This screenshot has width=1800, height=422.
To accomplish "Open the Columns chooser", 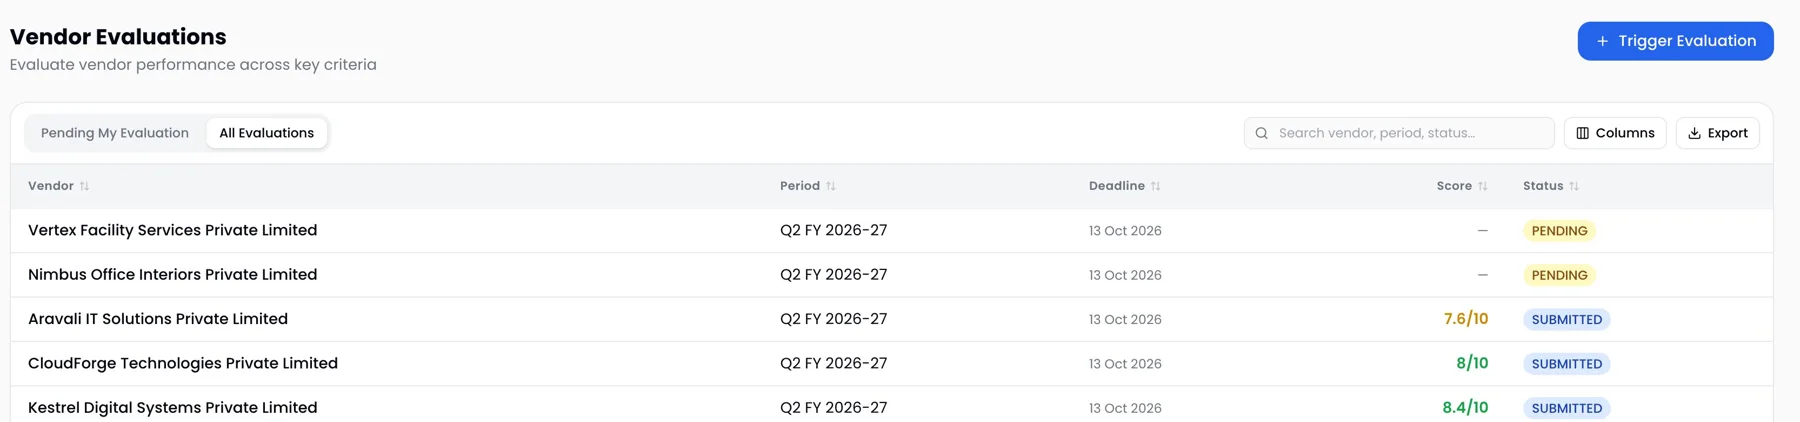I will click(x=1615, y=133).
